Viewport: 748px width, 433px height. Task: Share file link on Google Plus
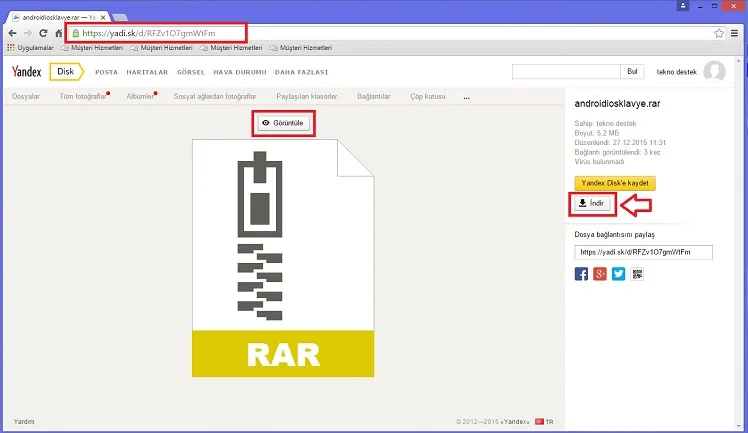pos(600,274)
